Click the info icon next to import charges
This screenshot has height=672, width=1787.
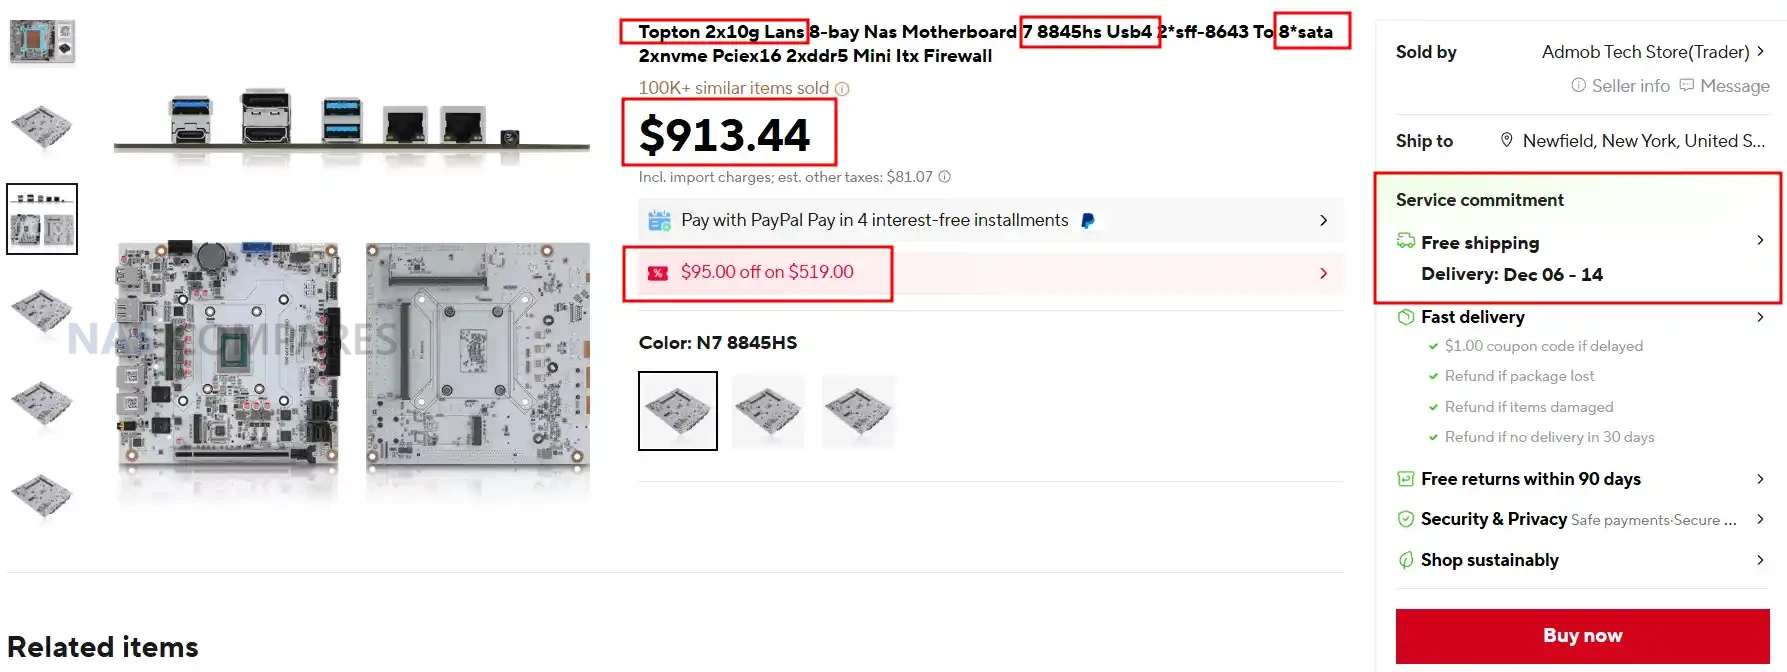[x=944, y=177]
